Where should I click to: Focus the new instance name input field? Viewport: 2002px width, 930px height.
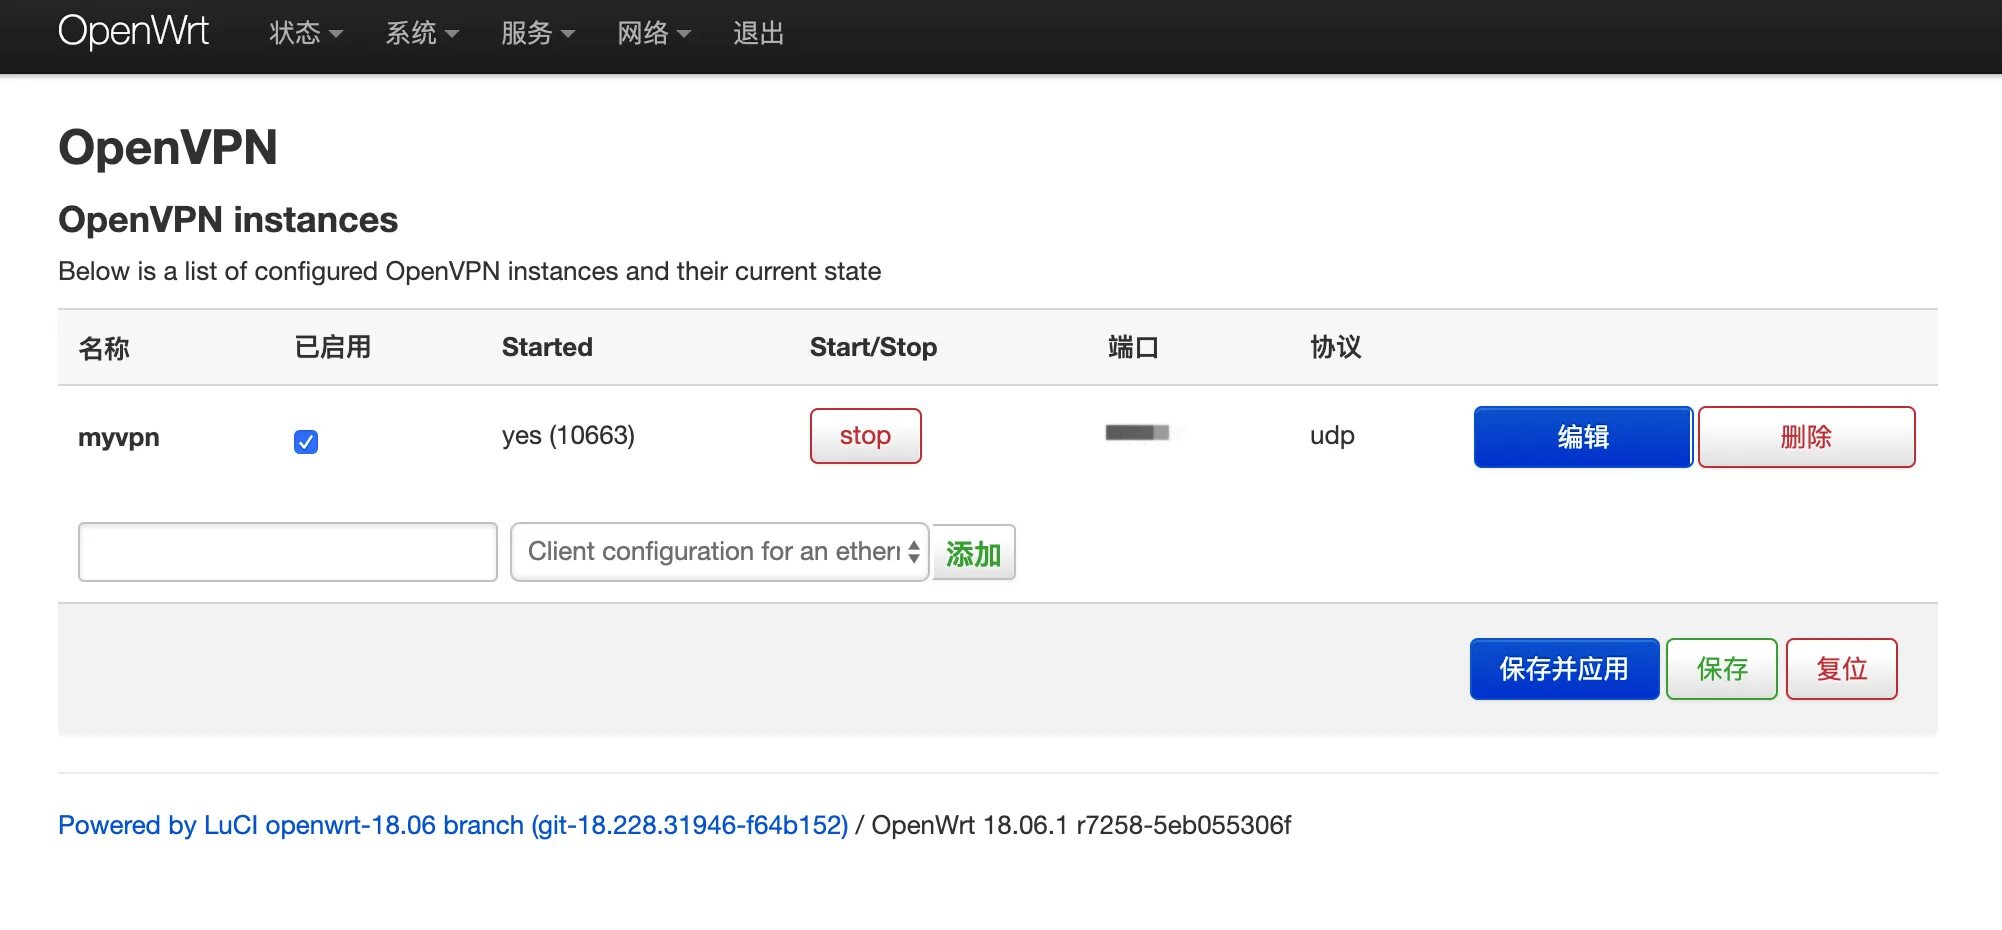(288, 552)
